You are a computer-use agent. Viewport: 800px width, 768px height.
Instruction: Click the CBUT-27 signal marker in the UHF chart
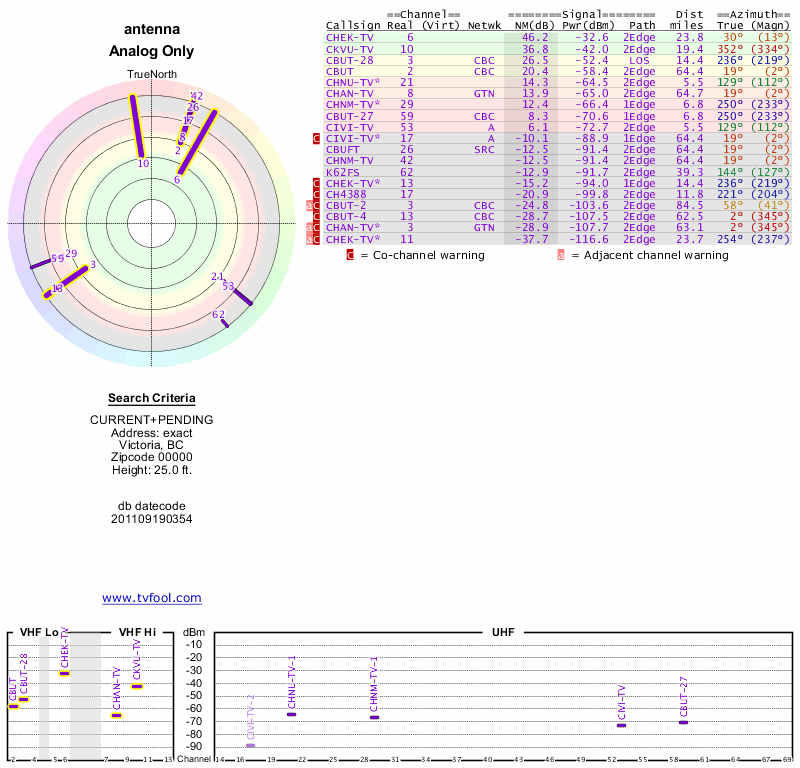pos(684,722)
